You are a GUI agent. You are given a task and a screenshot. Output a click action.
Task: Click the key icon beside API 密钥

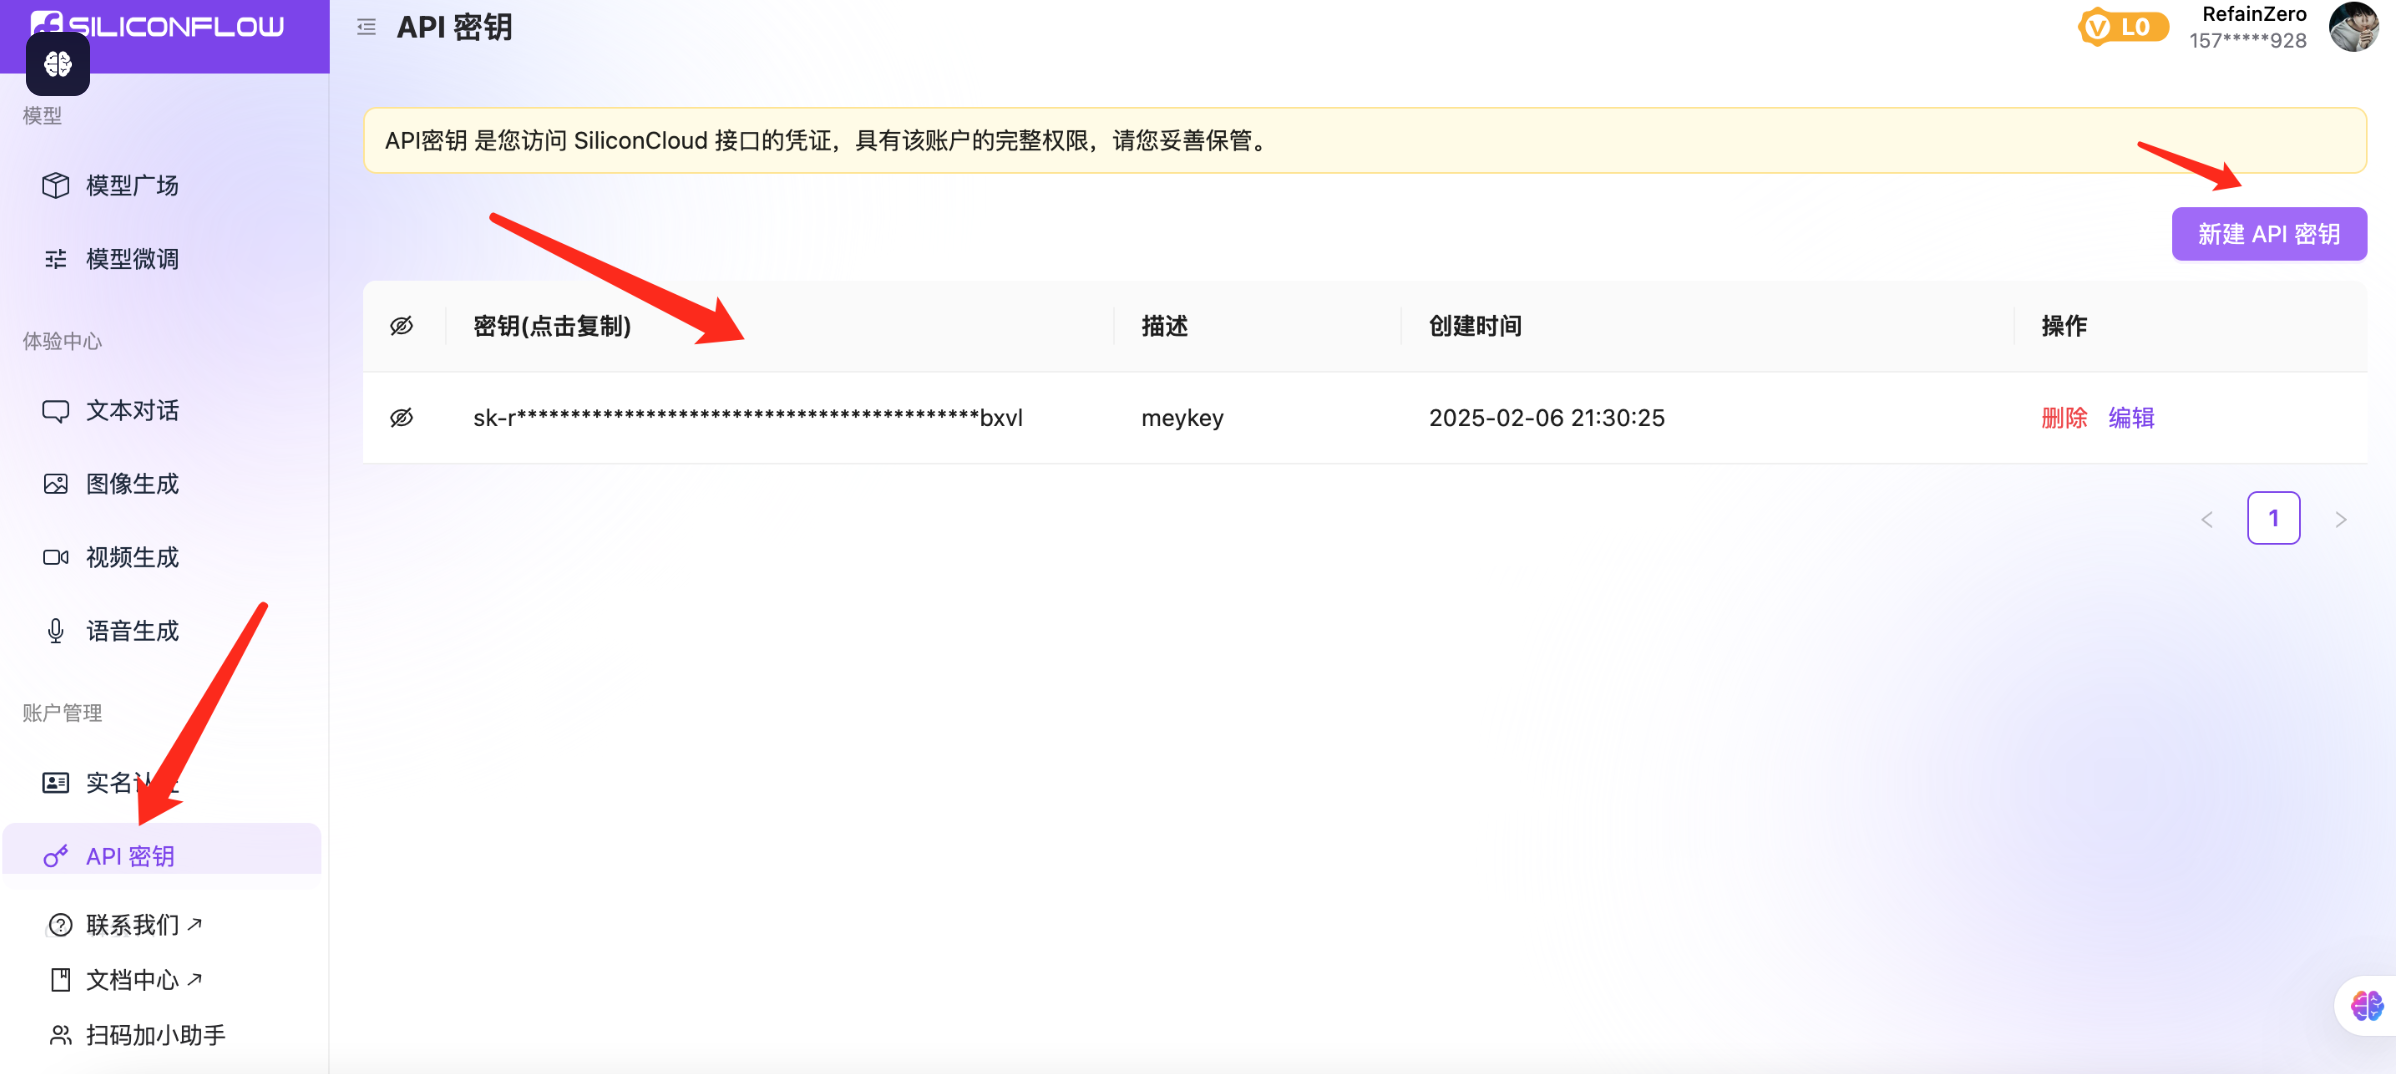[x=56, y=856]
